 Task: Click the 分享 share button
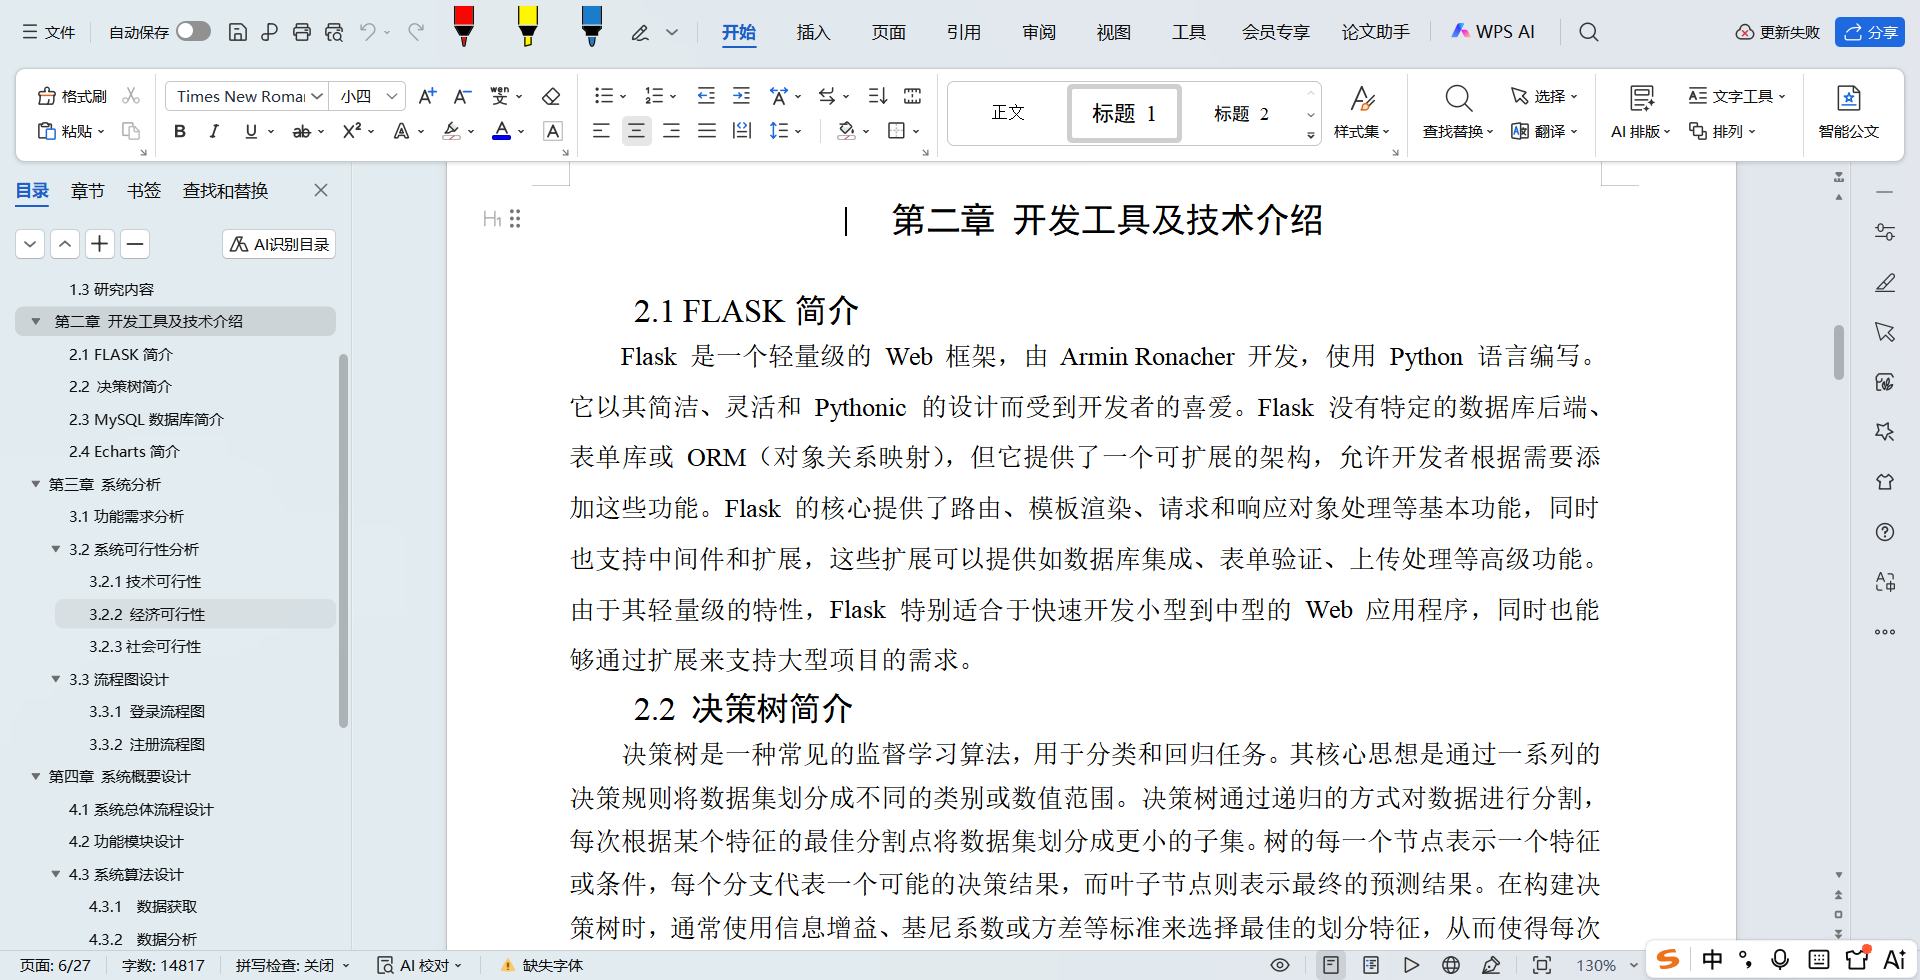click(x=1870, y=32)
